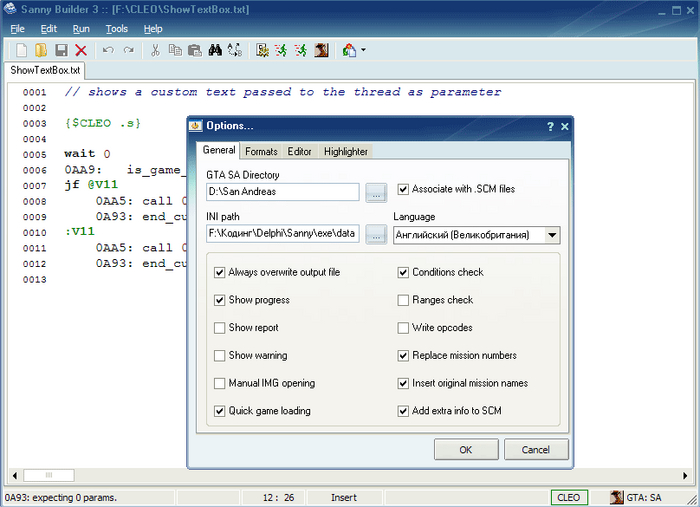The image size is (700, 507).
Task: Click the Copy toolbar icon
Action: (175, 50)
